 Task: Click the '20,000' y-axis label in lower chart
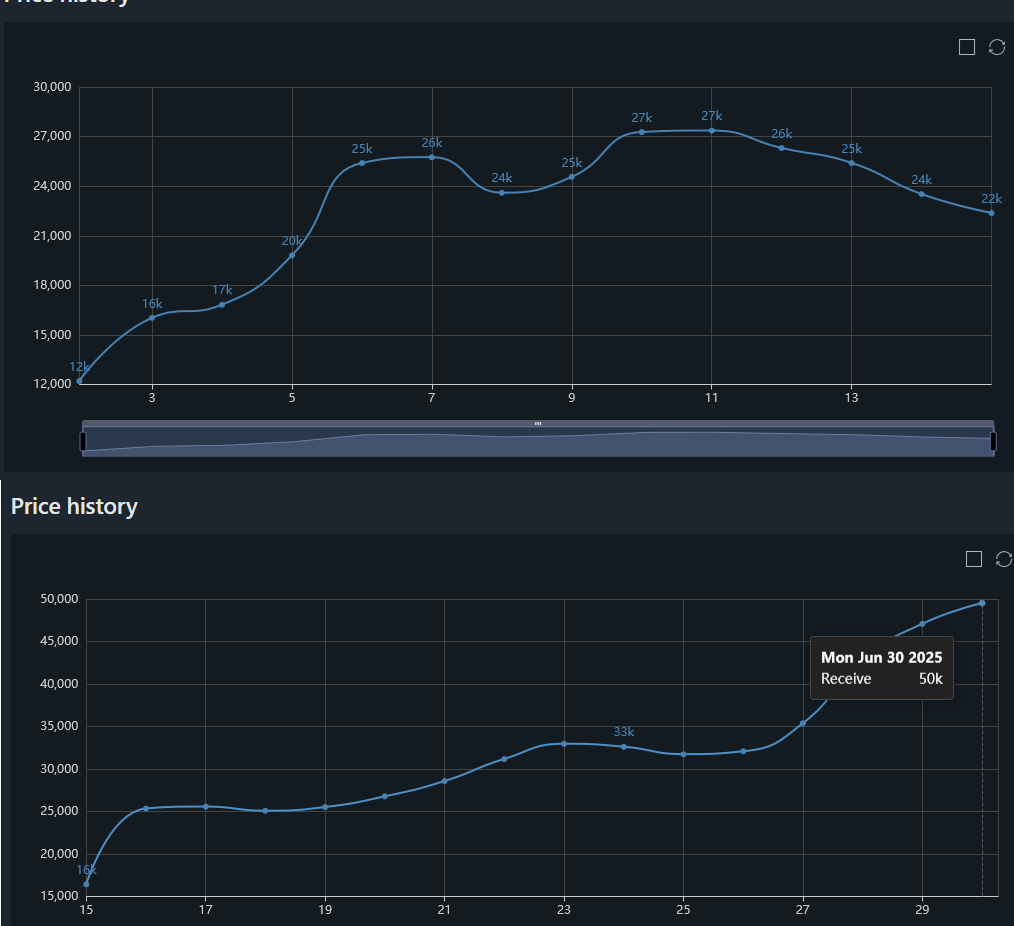coord(59,854)
